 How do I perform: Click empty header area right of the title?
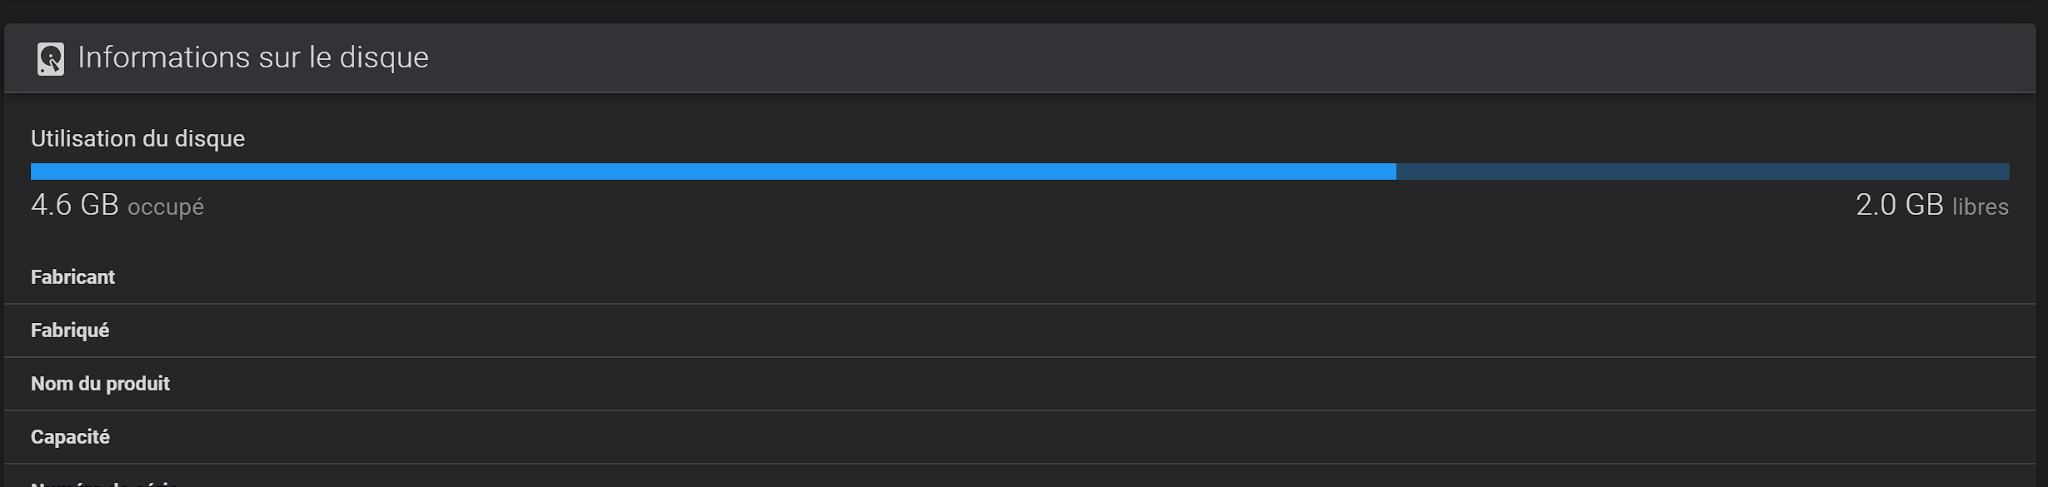point(1230,58)
